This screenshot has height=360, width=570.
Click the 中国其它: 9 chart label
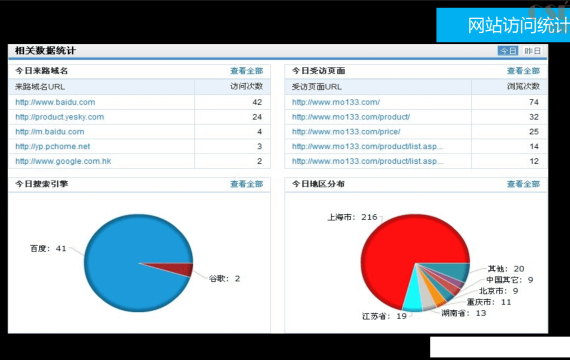(x=510, y=280)
